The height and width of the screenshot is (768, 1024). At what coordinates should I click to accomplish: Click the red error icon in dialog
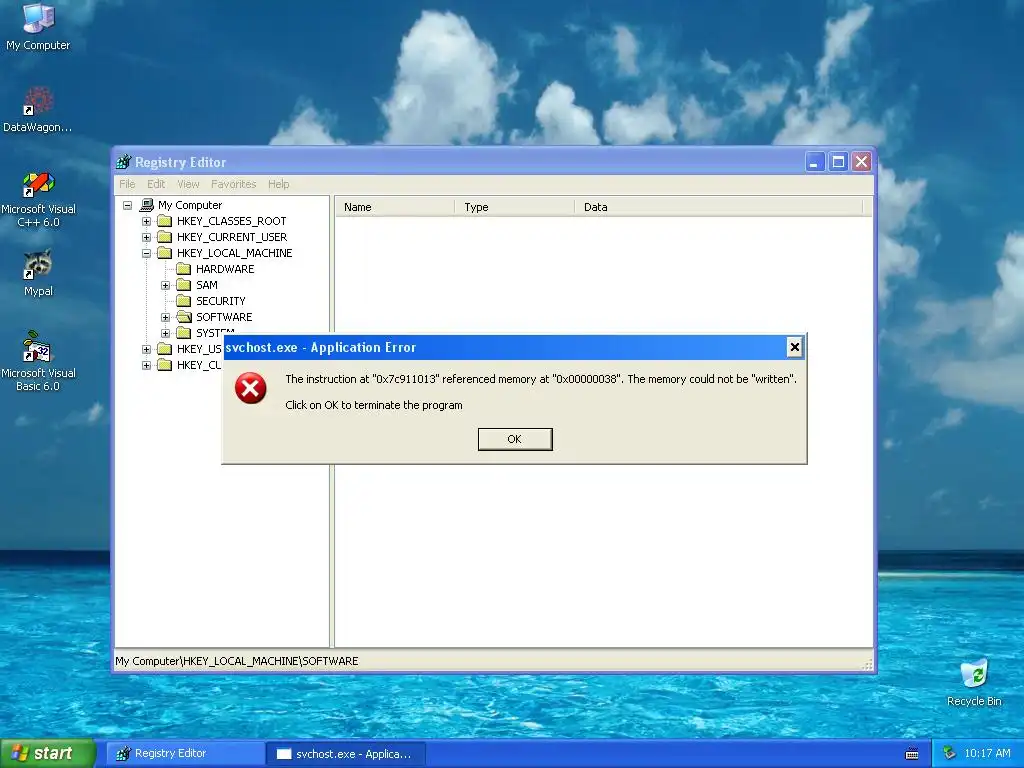[x=250, y=388]
